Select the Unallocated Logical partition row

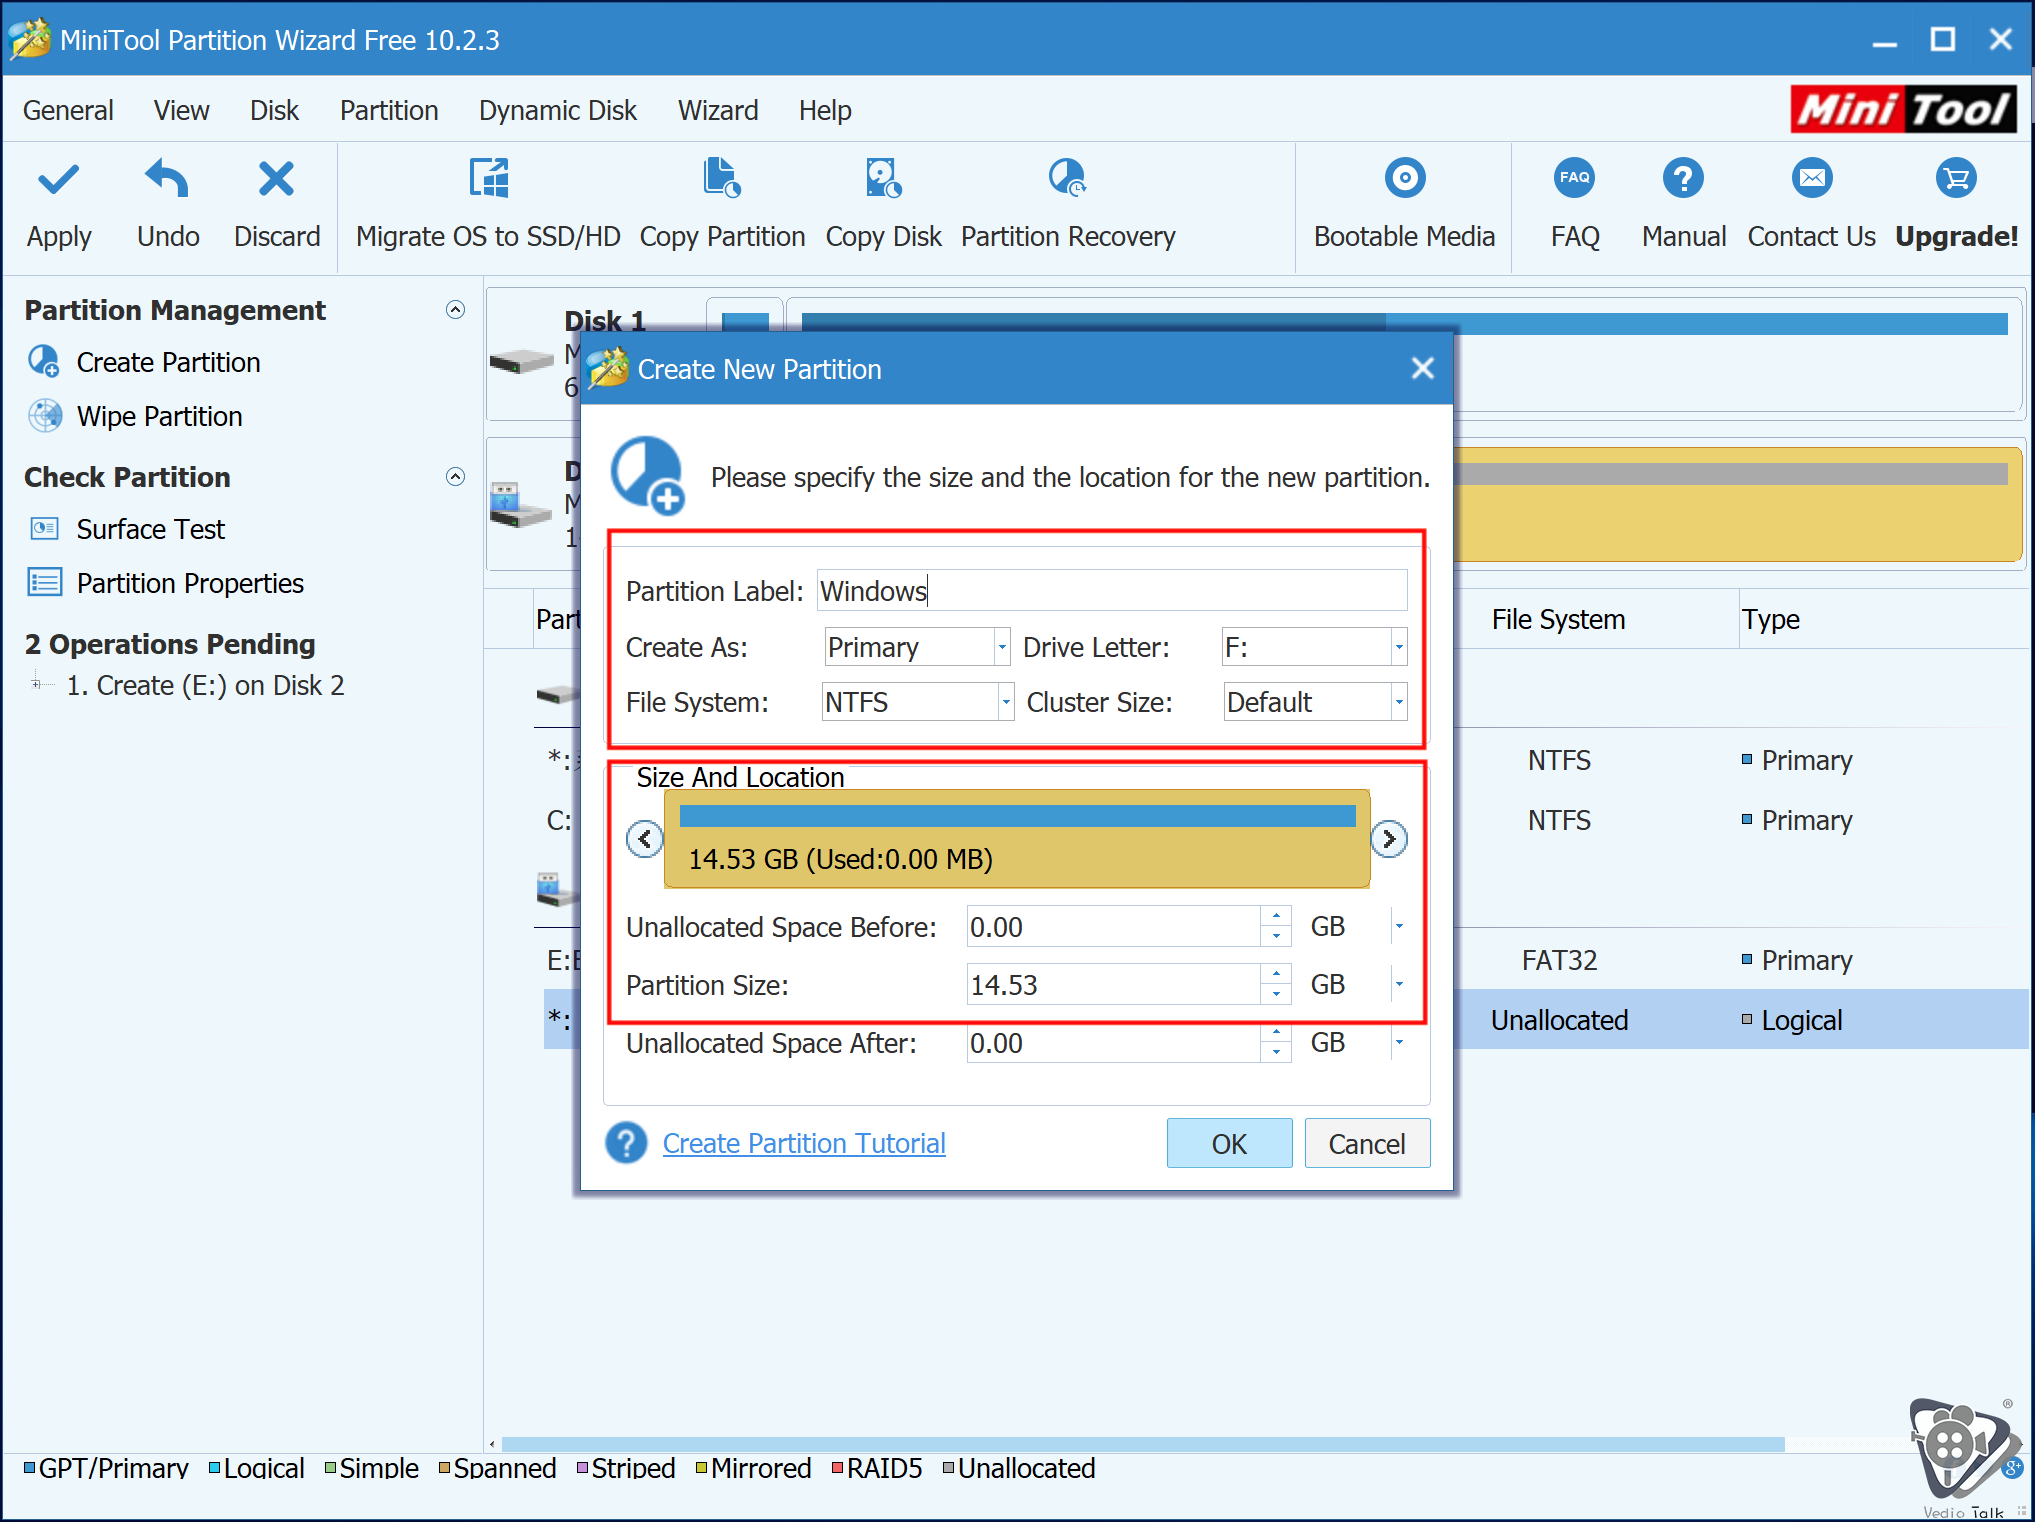click(1740, 1020)
